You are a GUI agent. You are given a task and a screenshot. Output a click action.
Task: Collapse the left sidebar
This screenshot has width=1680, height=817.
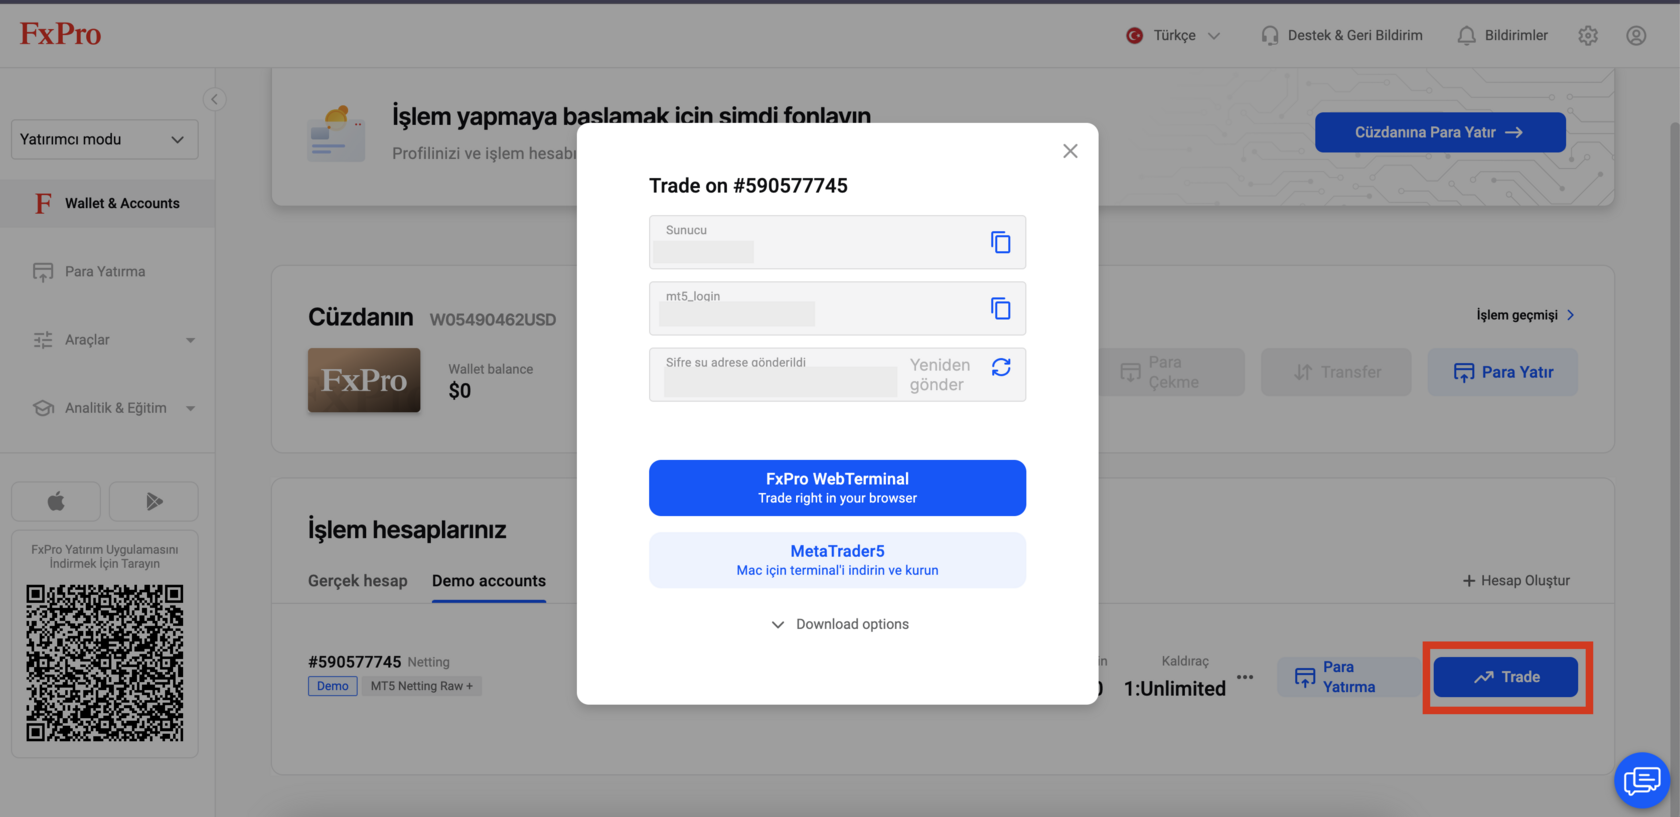pyautogui.click(x=214, y=99)
